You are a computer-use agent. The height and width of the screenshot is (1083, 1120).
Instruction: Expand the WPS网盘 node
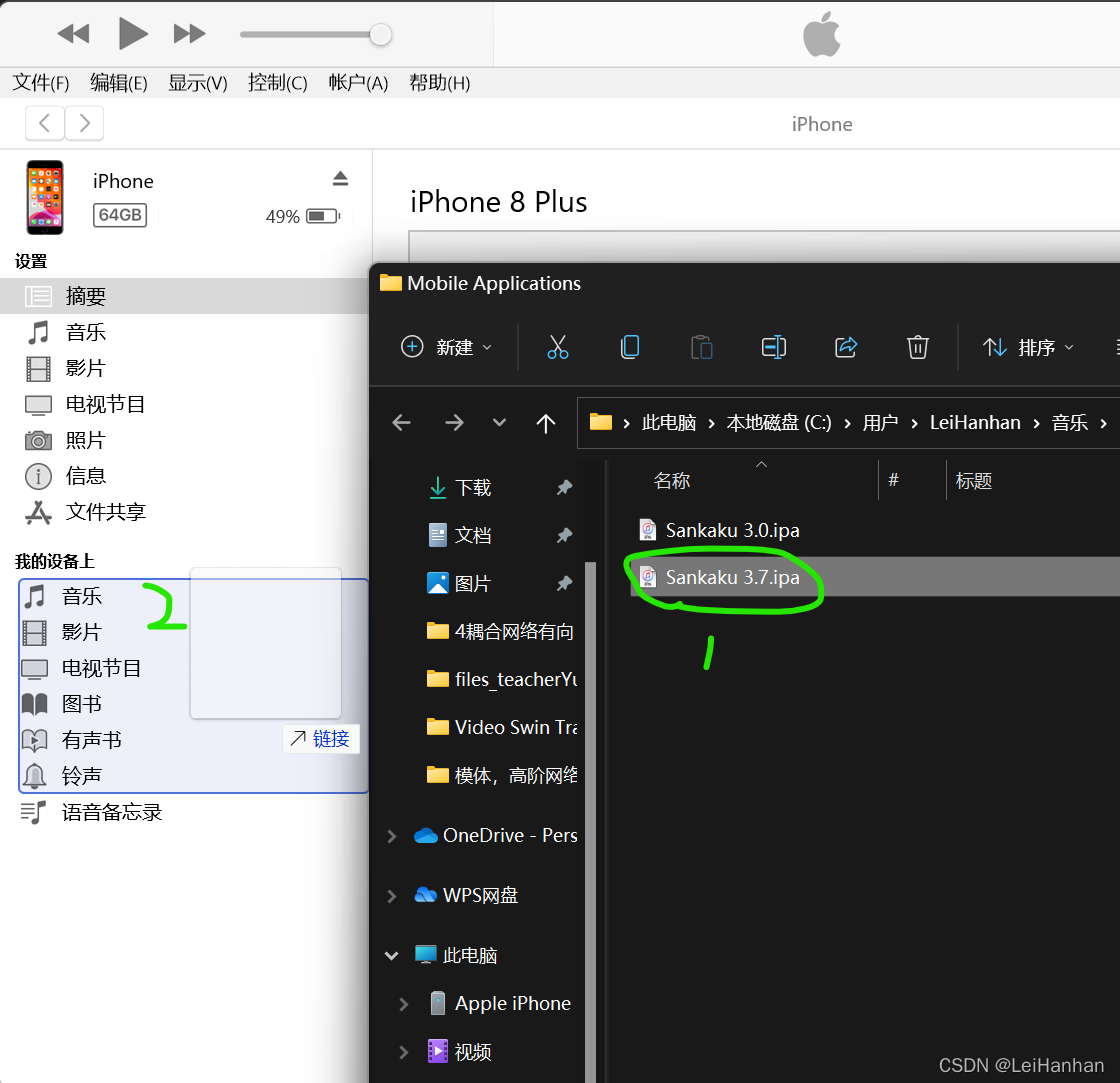click(x=391, y=896)
